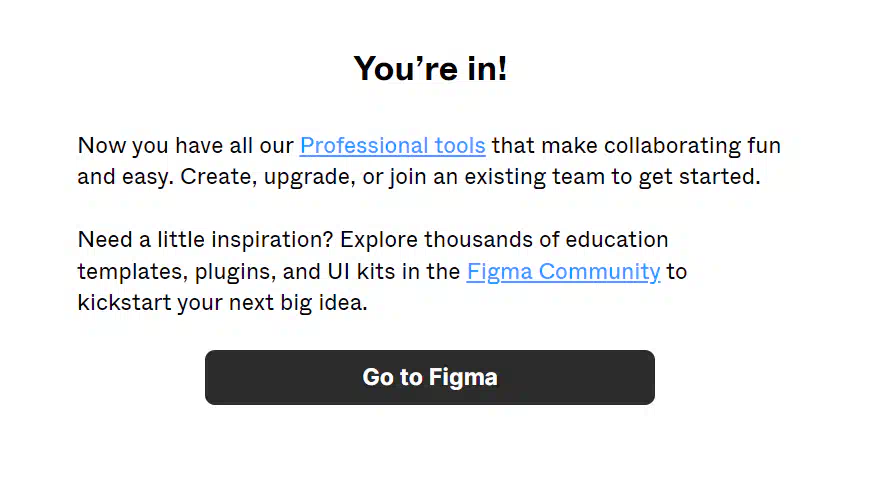Click the text Explore thousands of education
Viewport: 894px width, 494px height.
pos(504,240)
